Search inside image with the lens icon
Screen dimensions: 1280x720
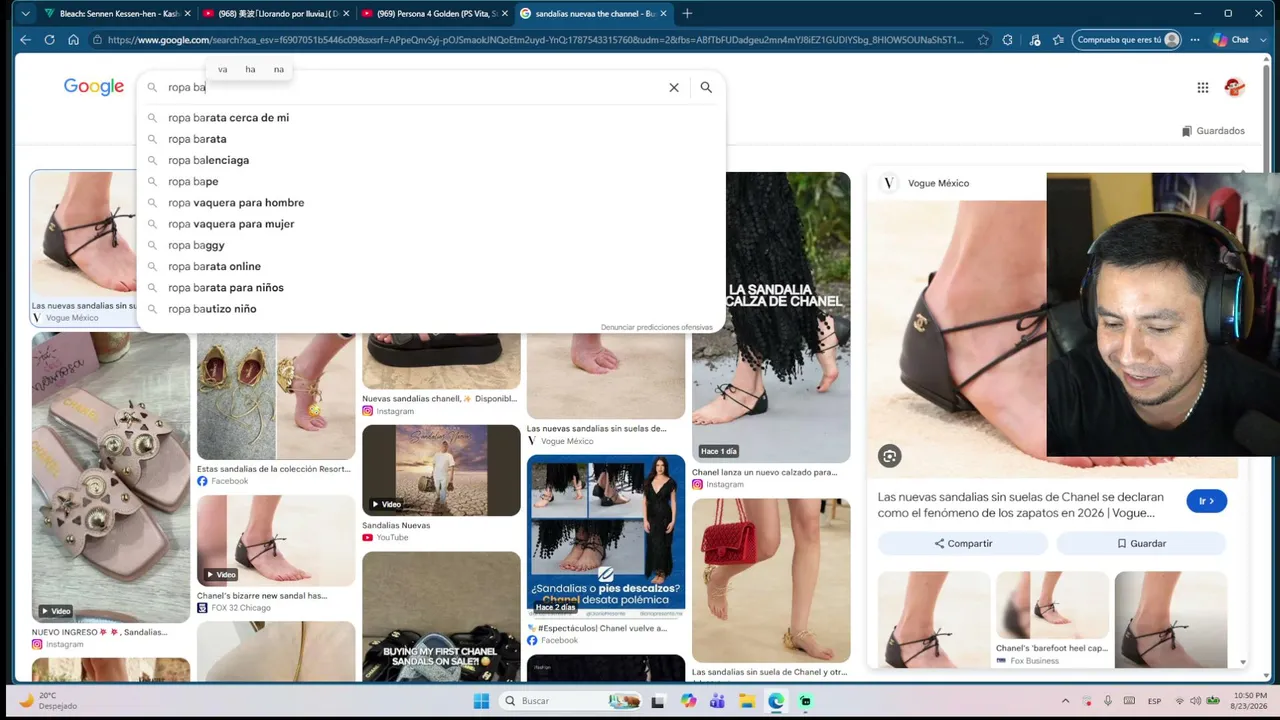tap(889, 456)
